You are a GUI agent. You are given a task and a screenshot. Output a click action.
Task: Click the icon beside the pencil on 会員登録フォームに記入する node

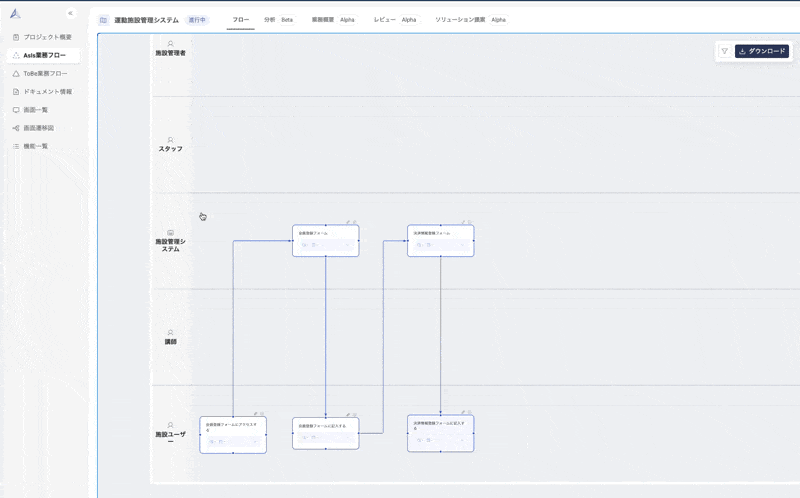[x=355, y=415]
